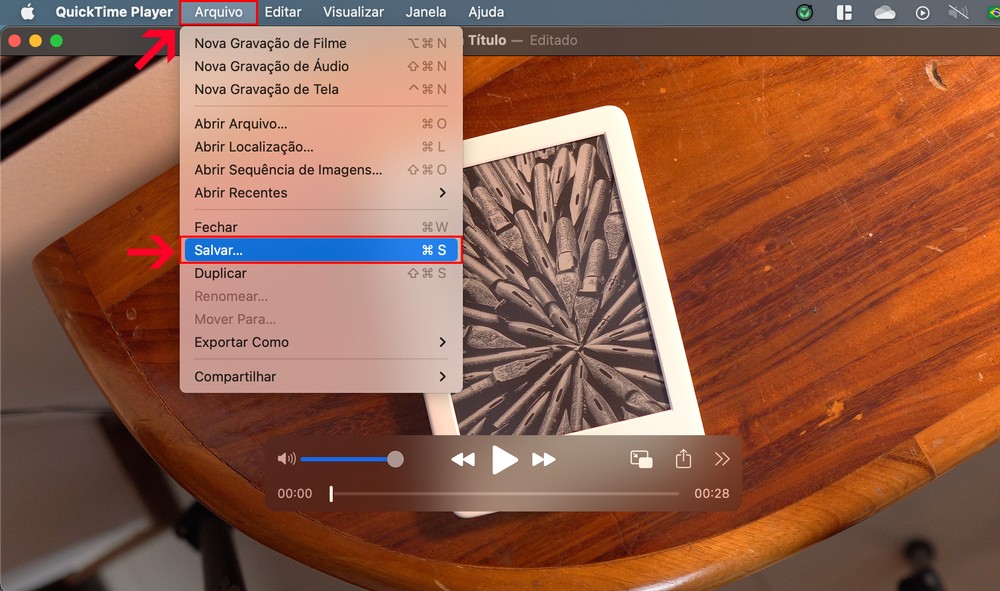Show more controls with double chevron
This screenshot has width=1000, height=591.
coord(722,459)
